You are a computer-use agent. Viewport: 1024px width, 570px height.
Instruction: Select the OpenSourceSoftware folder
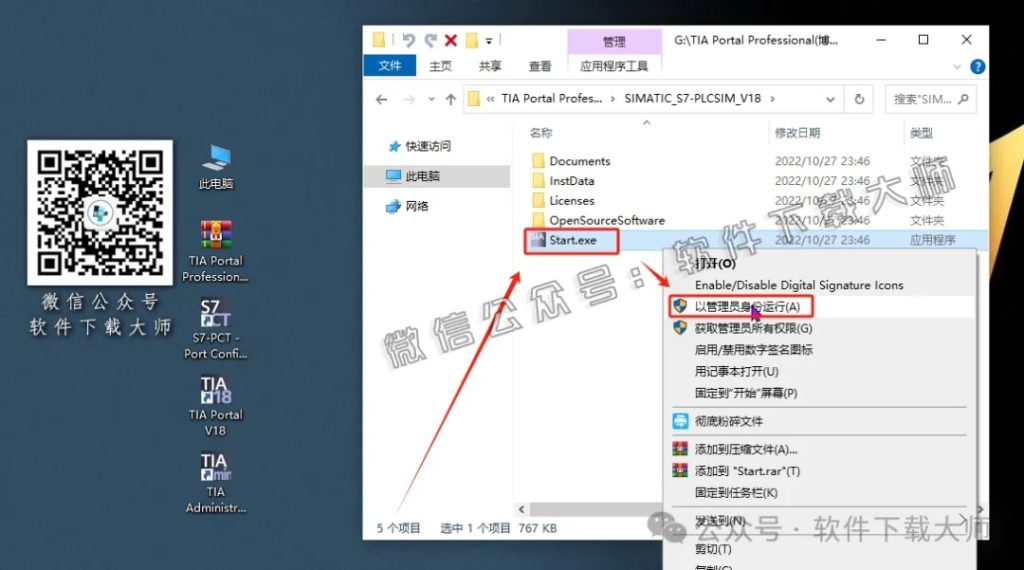click(x=607, y=220)
